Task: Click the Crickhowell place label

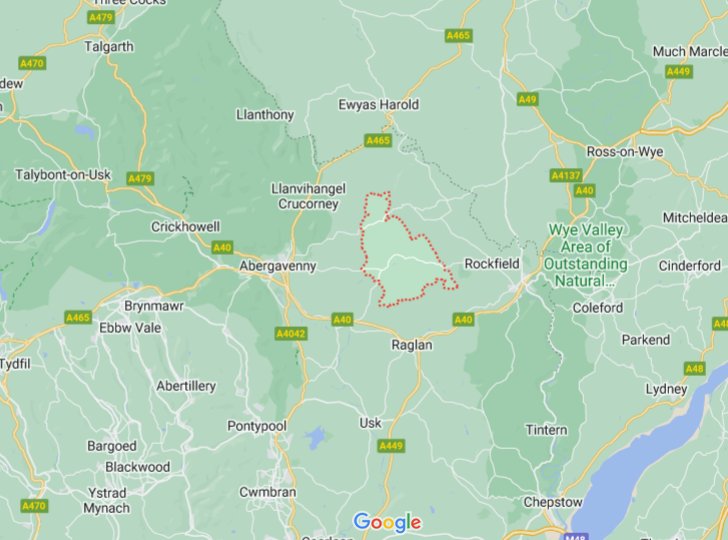Action: [x=186, y=227]
